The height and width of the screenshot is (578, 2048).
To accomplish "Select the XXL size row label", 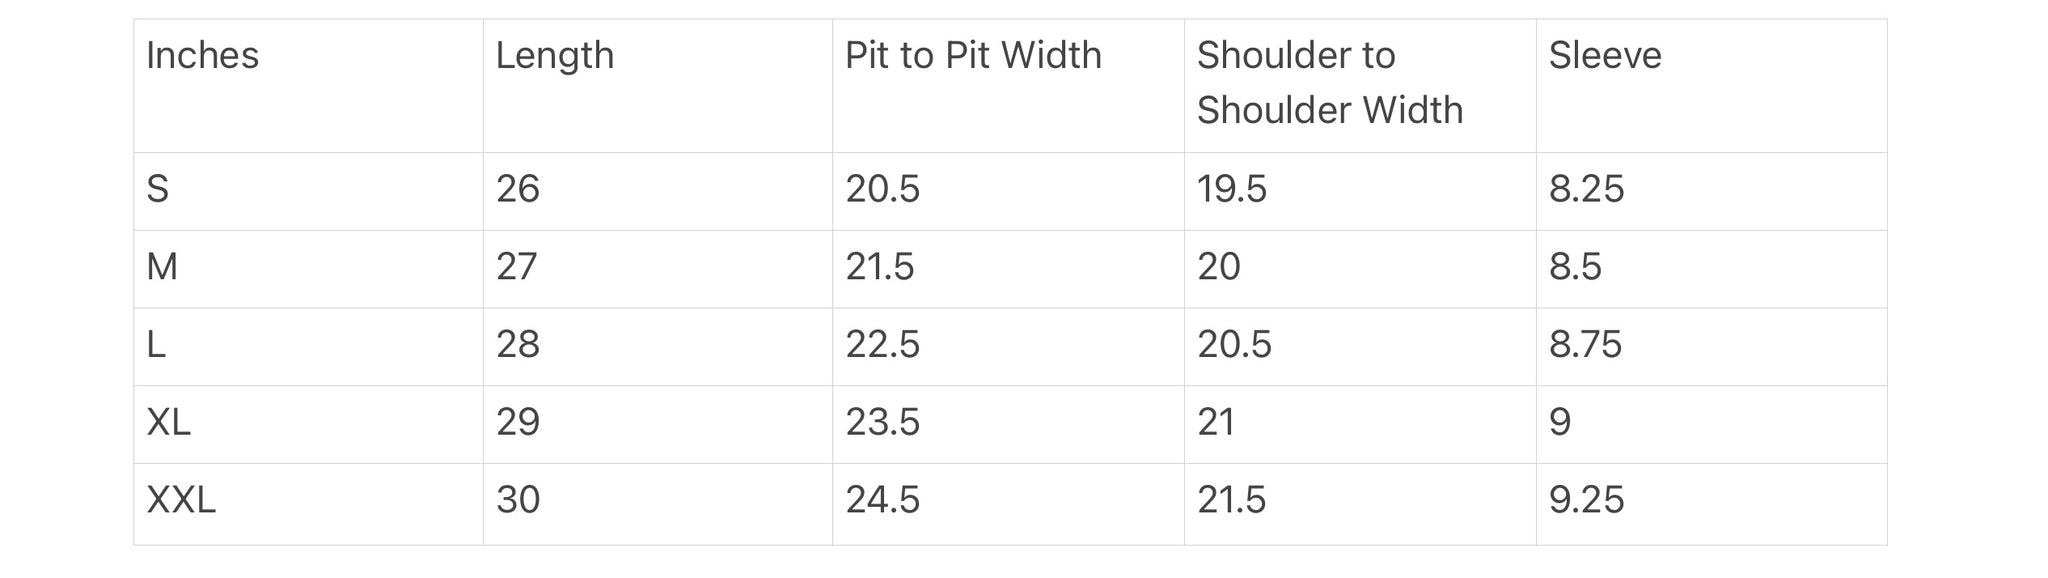I will click(x=181, y=500).
